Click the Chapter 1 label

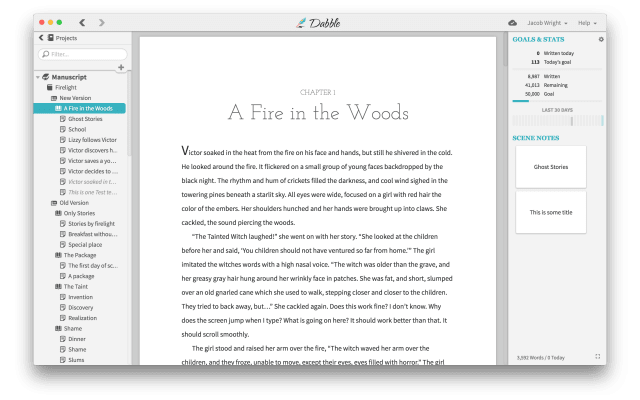point(318,92)
